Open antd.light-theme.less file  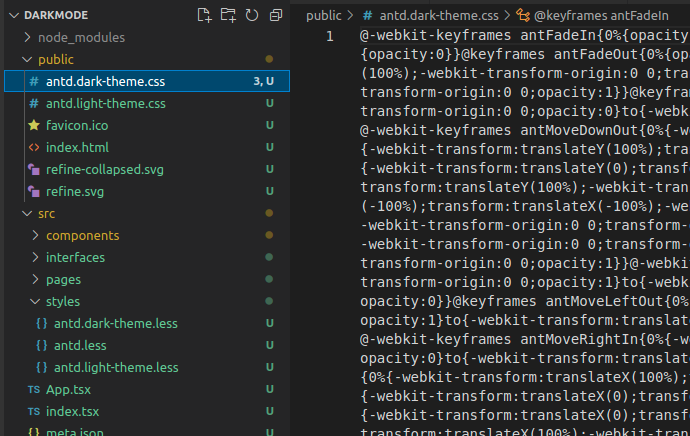click(x=147, y=367)
